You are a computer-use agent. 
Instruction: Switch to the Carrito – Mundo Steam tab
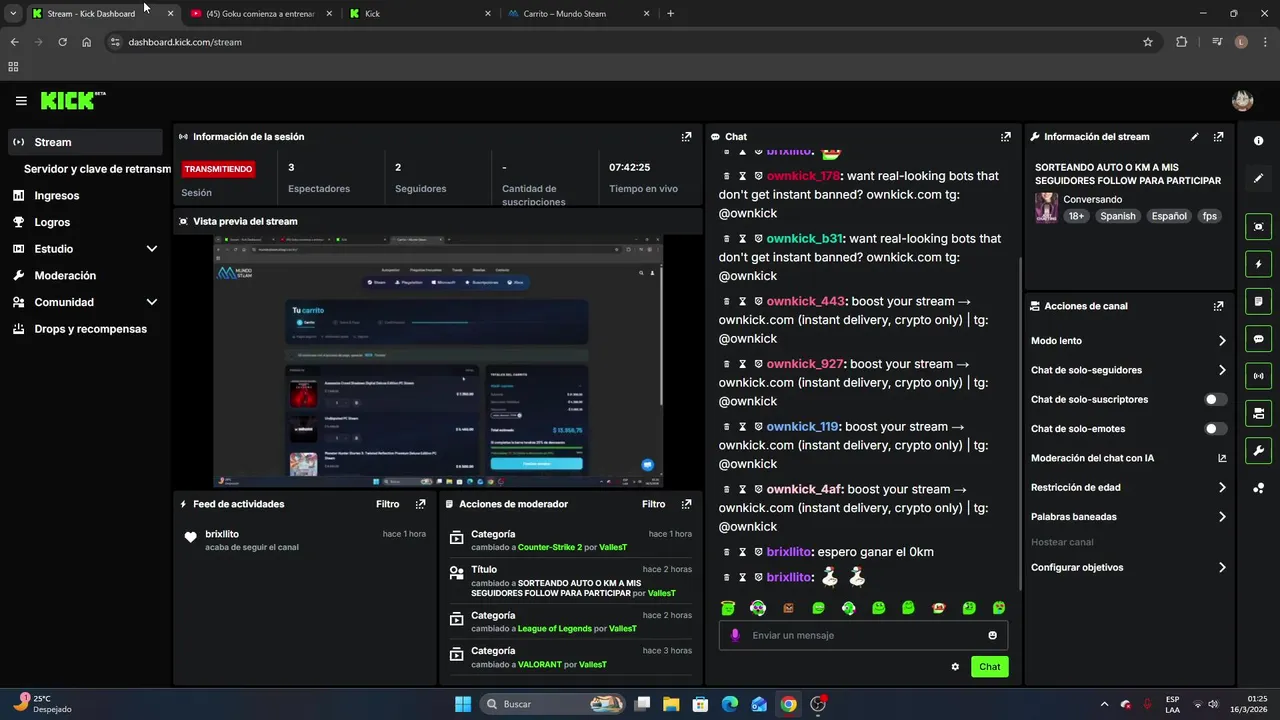[578, 14]
